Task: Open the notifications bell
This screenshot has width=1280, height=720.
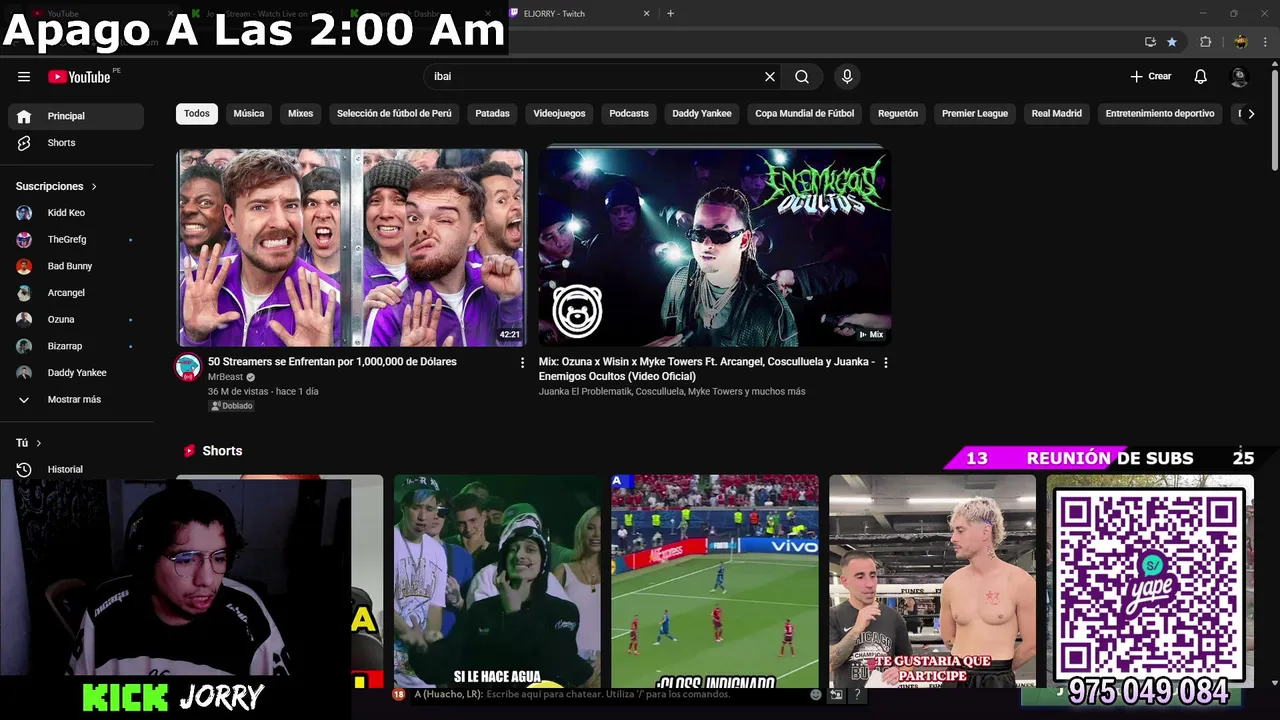Action: point(1201,77)
